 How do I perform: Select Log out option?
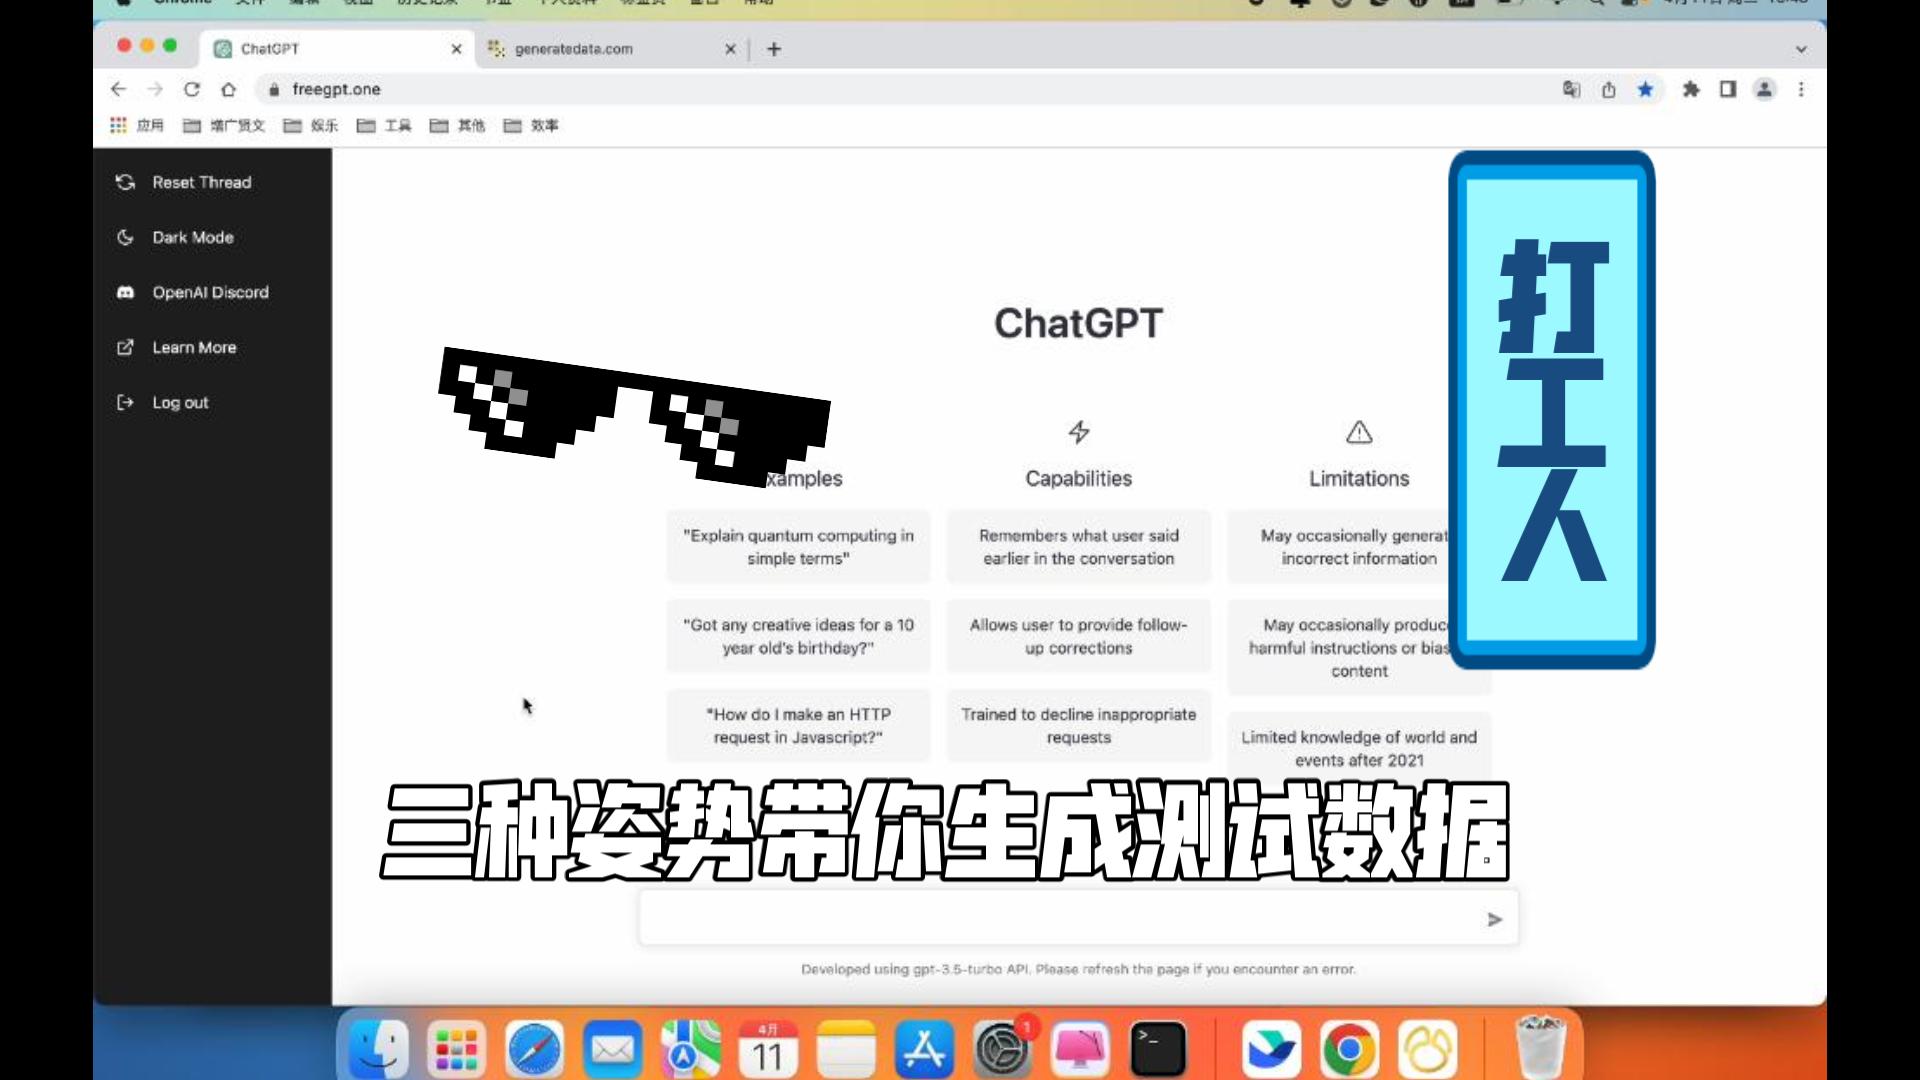click(179, 402)
